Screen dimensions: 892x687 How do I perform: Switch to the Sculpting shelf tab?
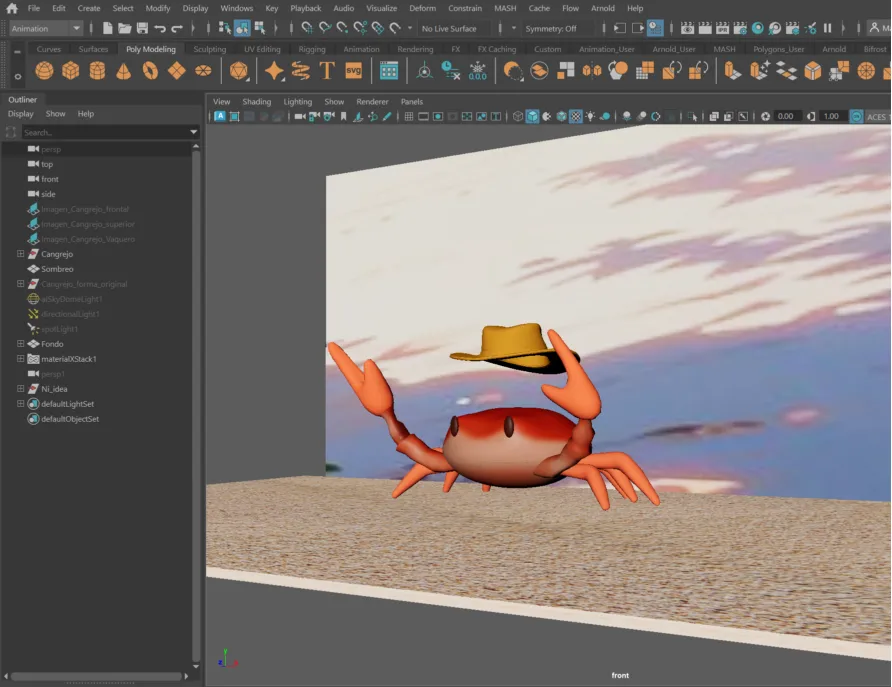tap(210, 49)
